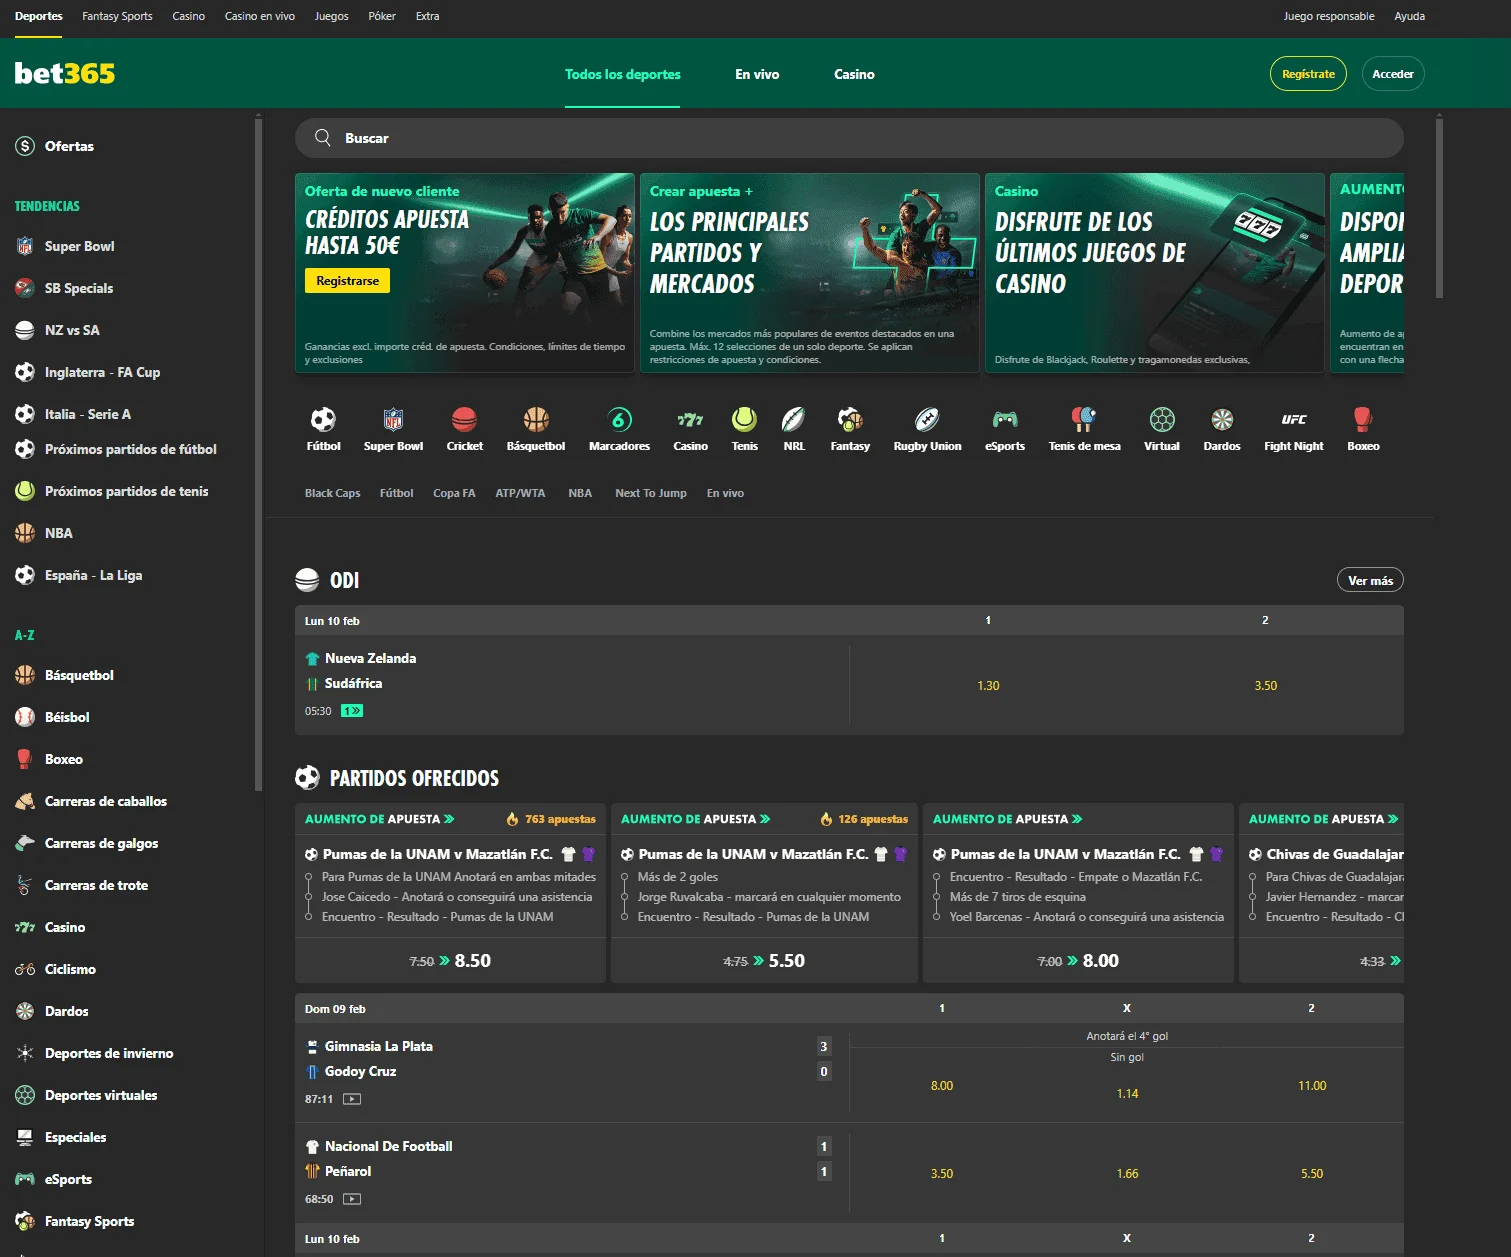The image size is (1511, 1257).
Task: Open Deportes de invierno in sidebar
Action: [109, 1053]
